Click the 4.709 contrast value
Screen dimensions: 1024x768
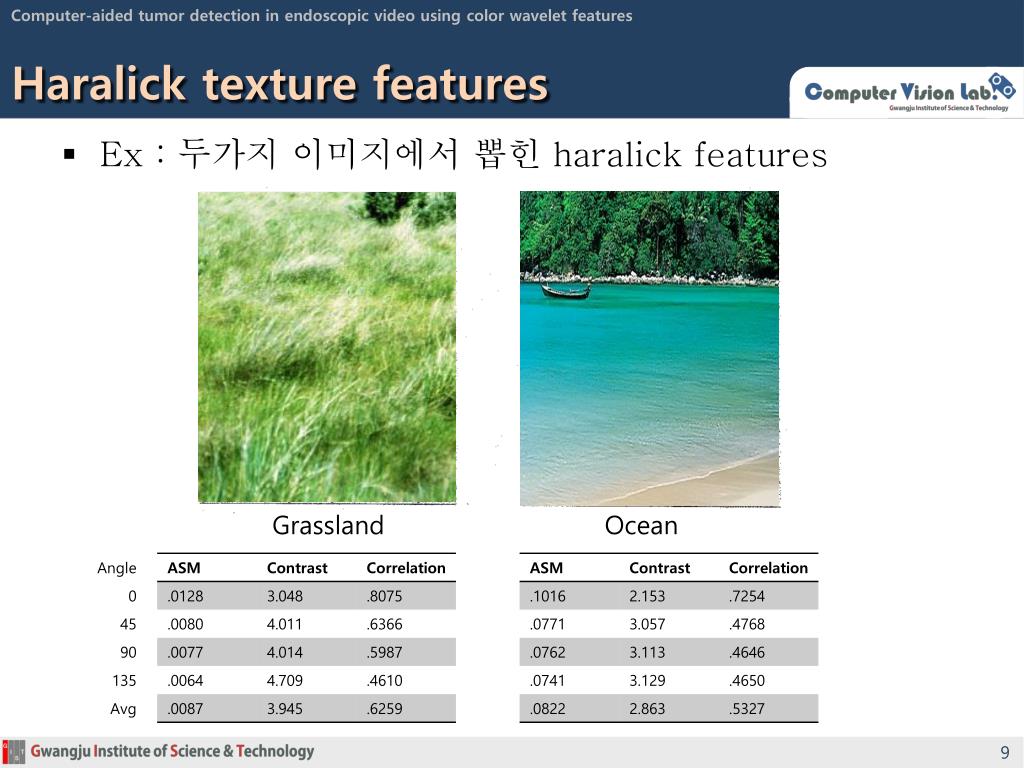click(285, 680)
